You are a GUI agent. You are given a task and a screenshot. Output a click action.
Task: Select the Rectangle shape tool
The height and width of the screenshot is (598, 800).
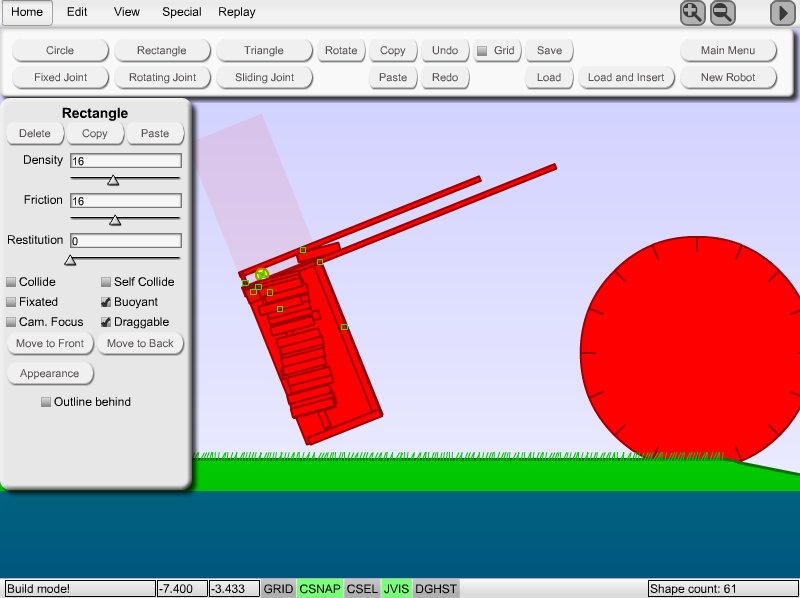(162, 51)
